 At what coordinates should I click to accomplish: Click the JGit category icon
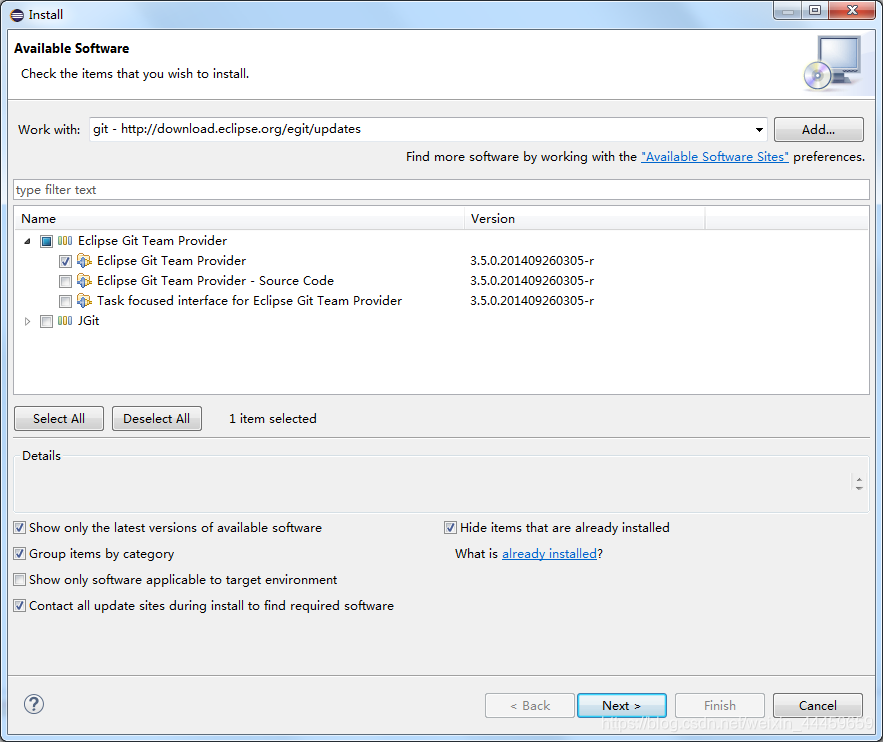[x=65, y=321]
